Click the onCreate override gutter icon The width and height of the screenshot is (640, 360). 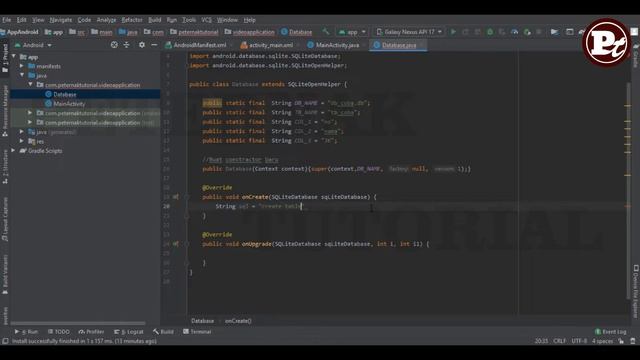pos(176,197)
